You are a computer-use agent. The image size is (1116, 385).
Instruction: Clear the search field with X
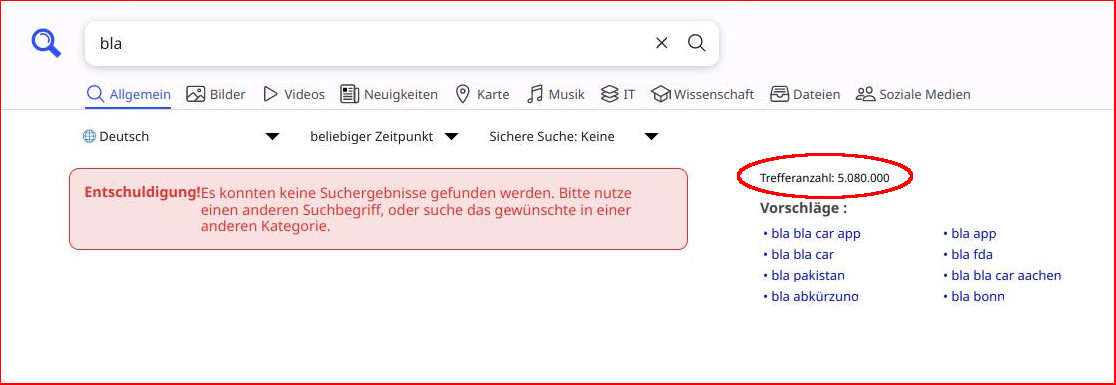[662, 43]
